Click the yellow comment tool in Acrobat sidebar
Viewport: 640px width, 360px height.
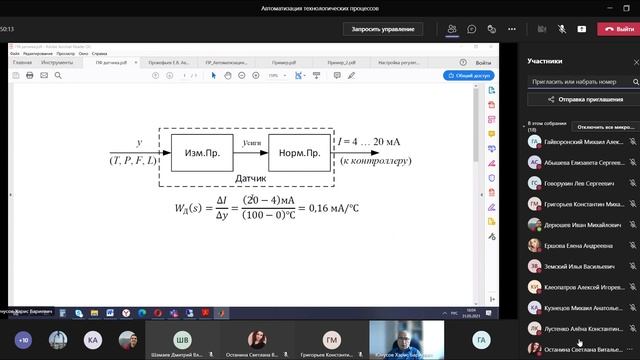point(491,134)
